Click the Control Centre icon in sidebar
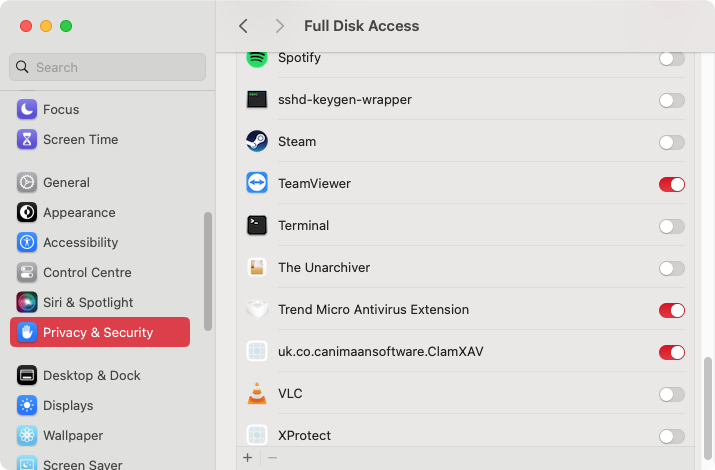The height and width of the screenshot is (470, 715). point(27,273)
